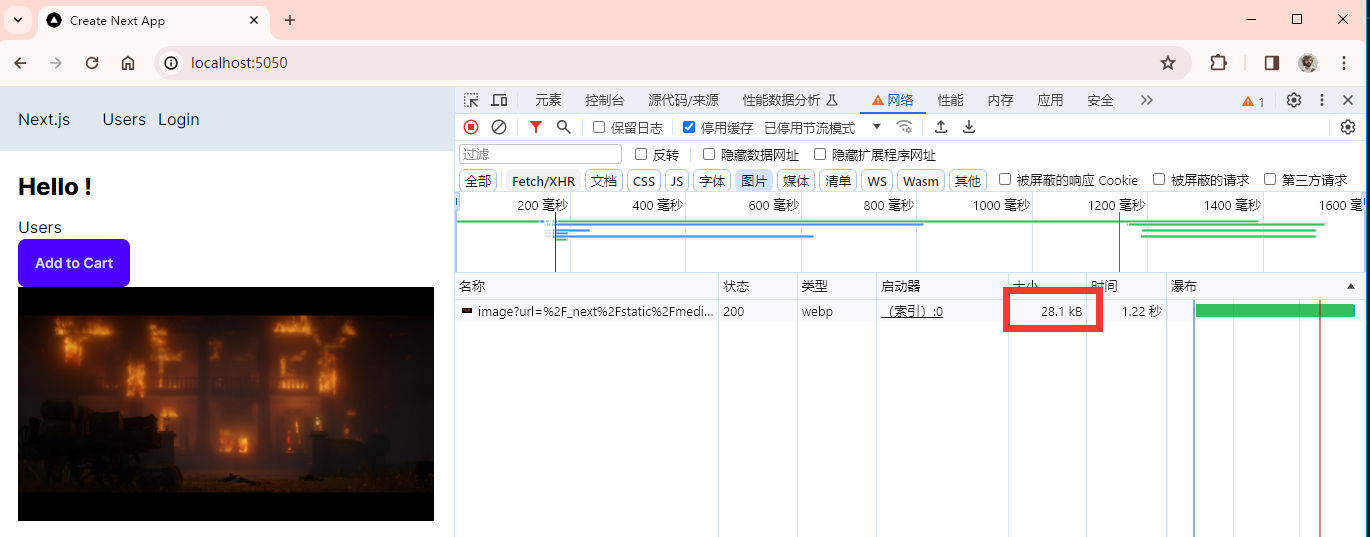Open the Chrome profile avatar
The width and height of the screenshot is (1370, 537).
click(1308, 63)
